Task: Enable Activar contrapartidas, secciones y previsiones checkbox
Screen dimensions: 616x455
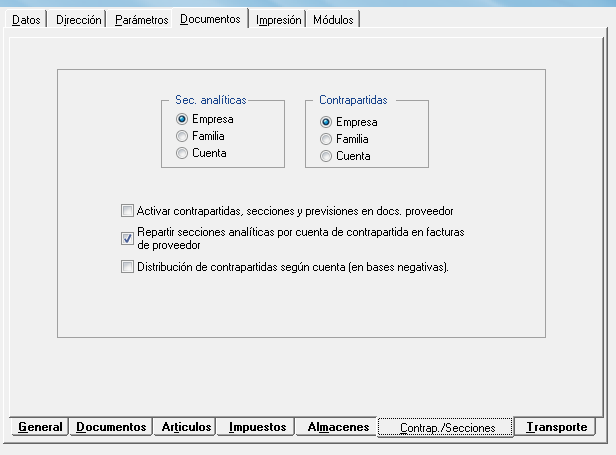Action: [x=127, y=211]
